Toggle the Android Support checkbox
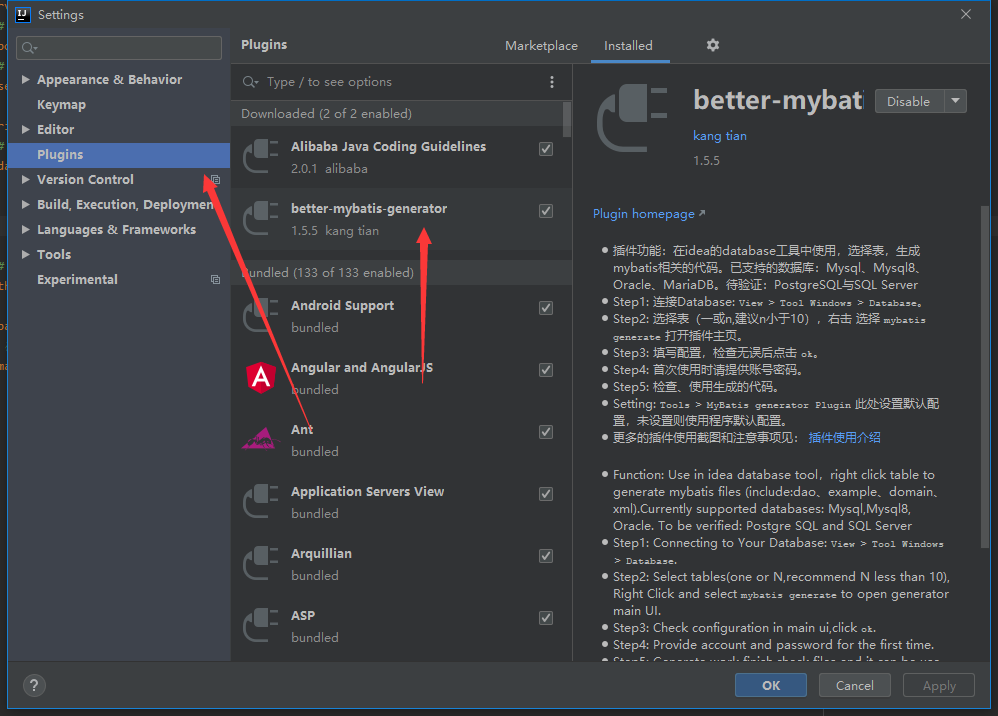Image resolution: width=998 pixels, height=716 pixels. pyautogui.click(x=546, y=308)
